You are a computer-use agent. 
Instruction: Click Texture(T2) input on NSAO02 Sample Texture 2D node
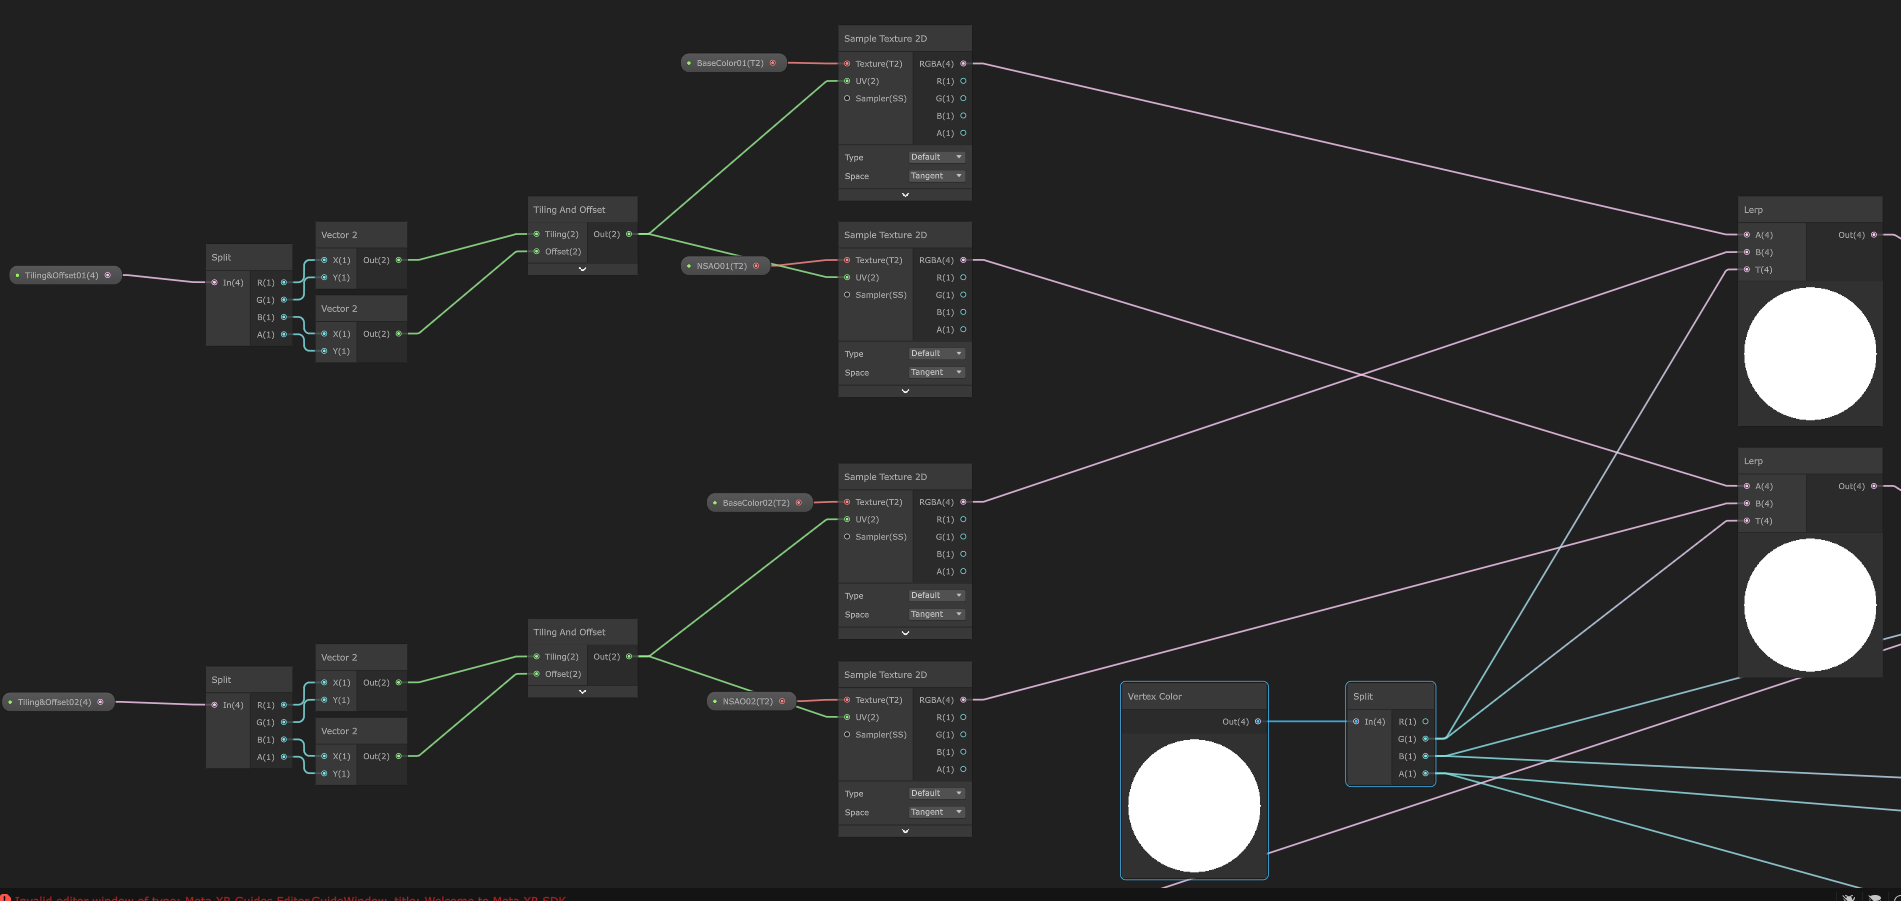click(847, 700)
